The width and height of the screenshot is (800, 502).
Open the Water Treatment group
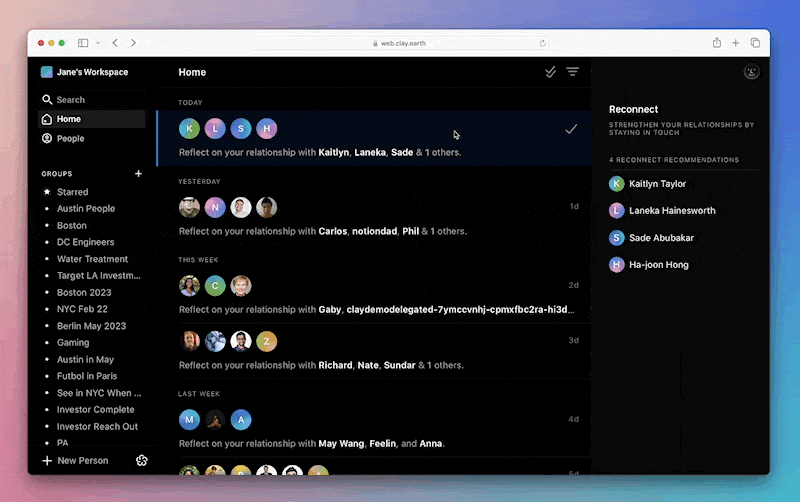coord(92,259)
